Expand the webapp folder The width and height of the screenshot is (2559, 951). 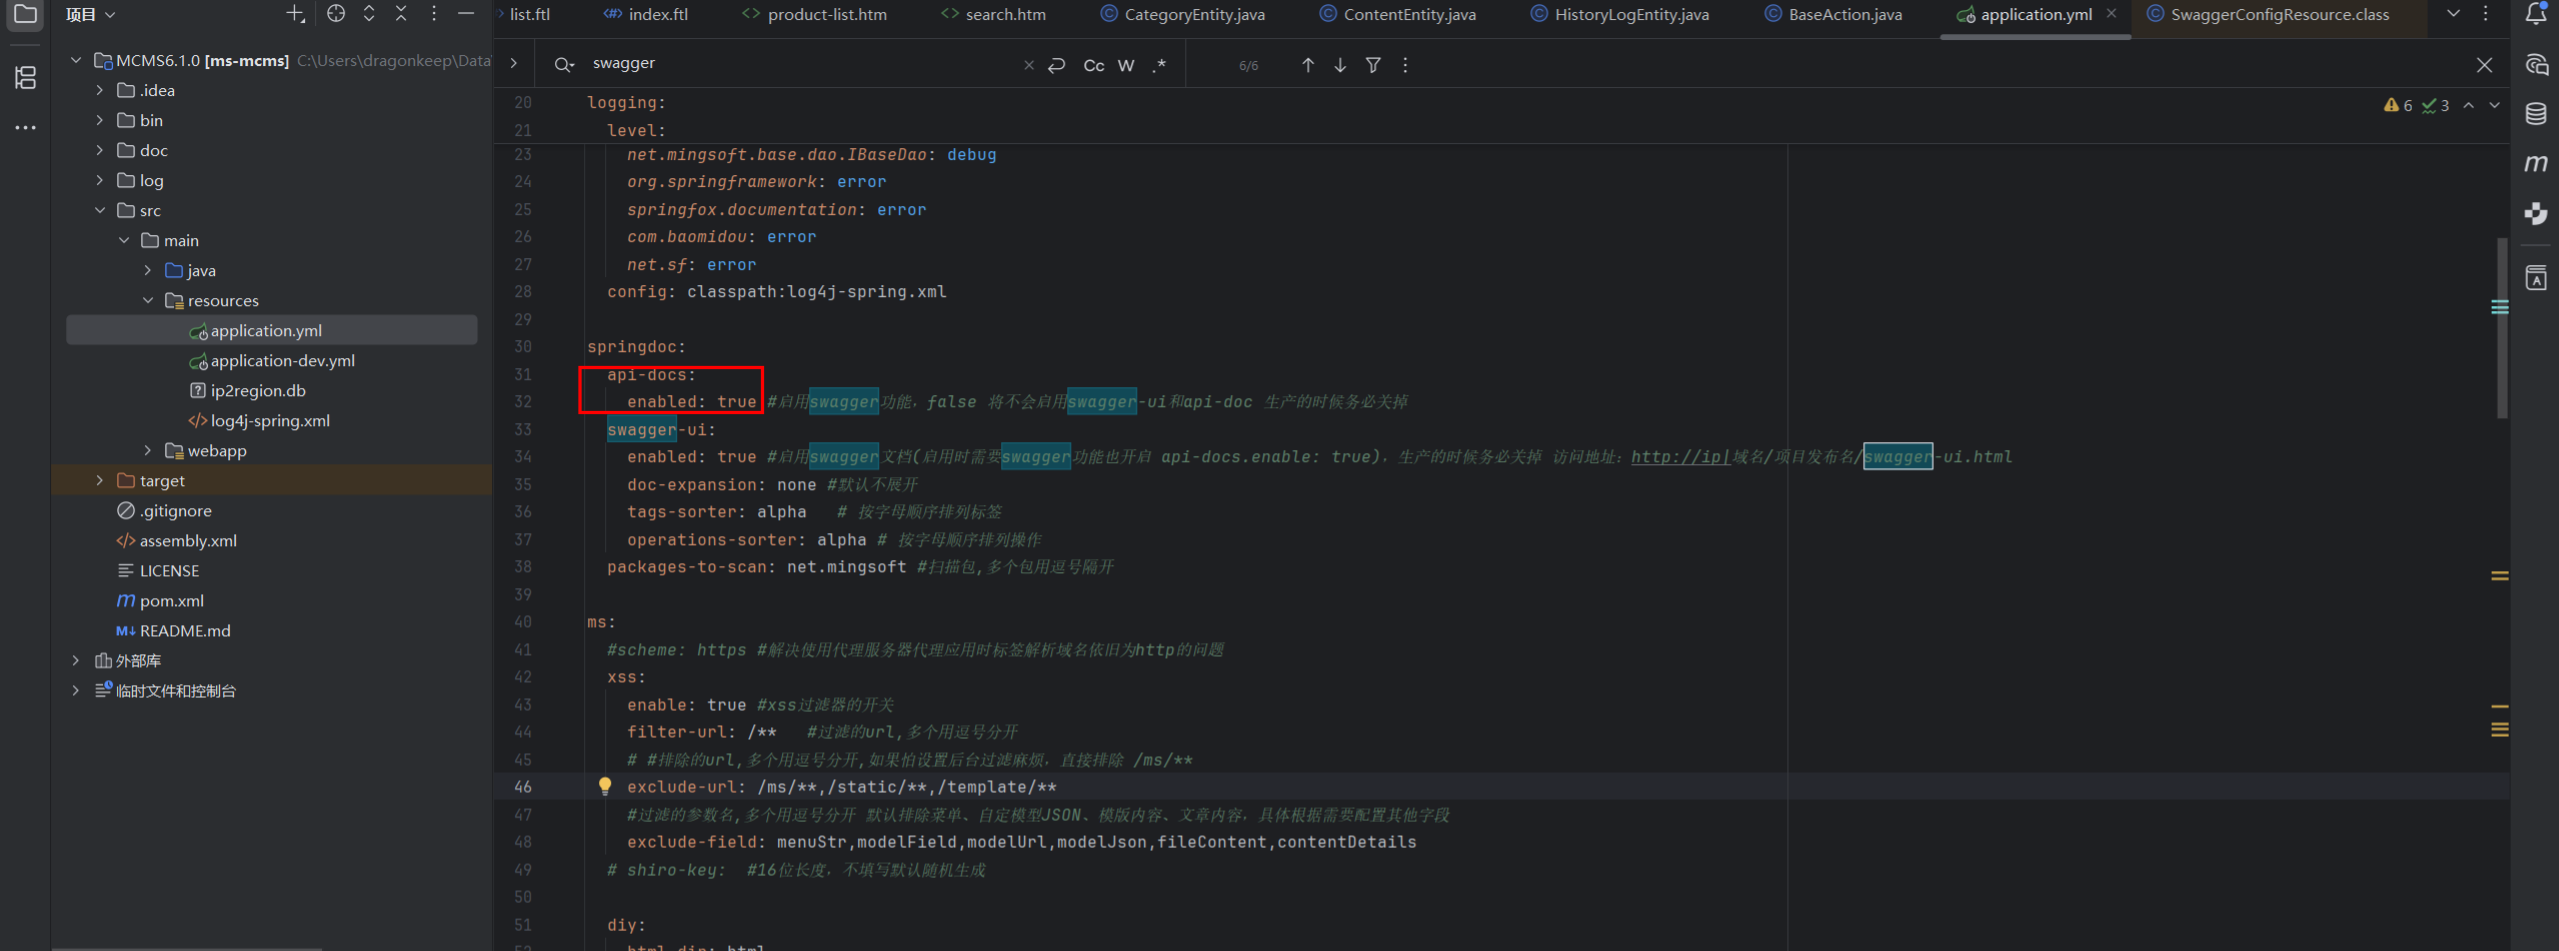point(148,451)
